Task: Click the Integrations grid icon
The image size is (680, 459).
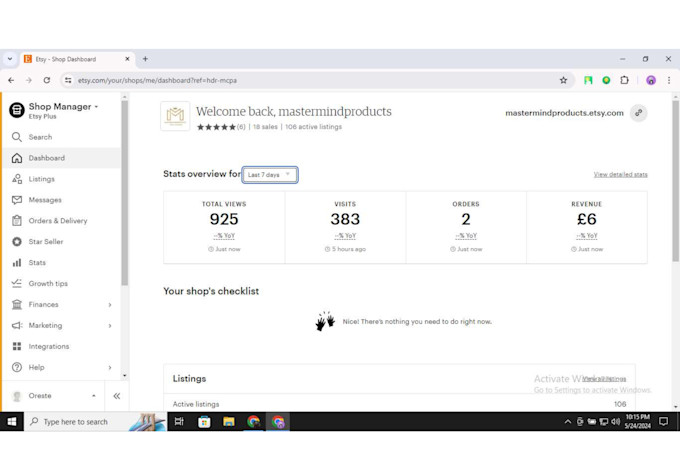Action: 17,346
